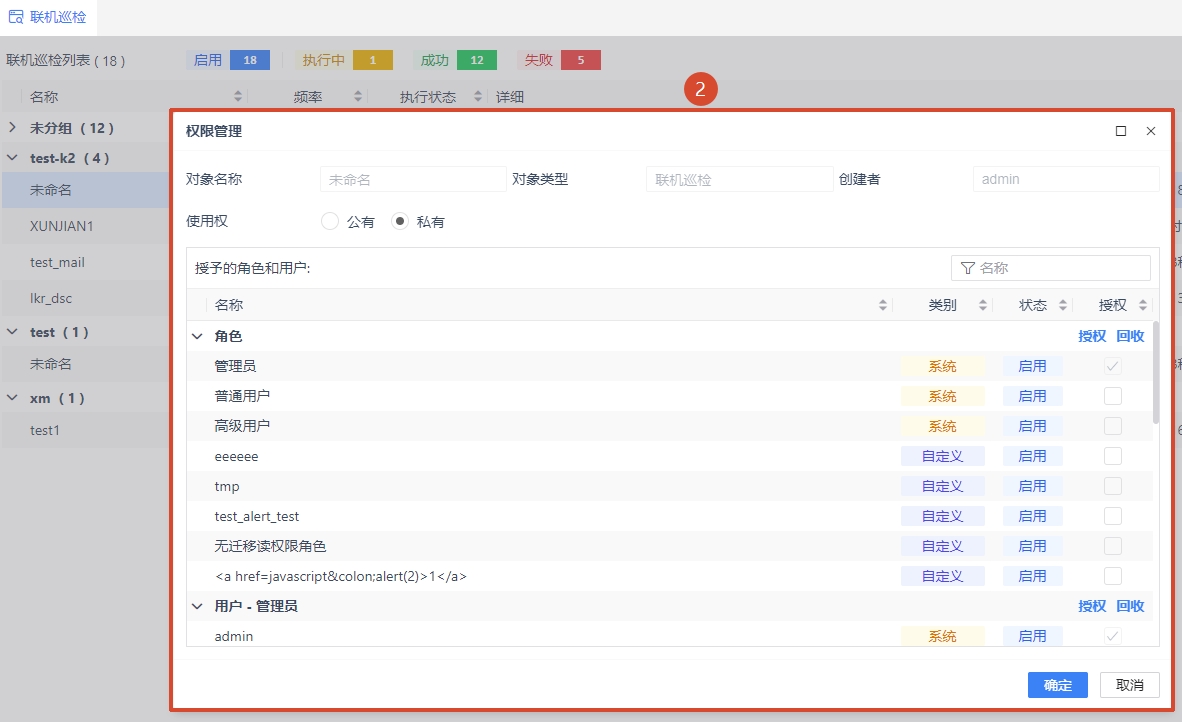Screen dimensions: 1182x722
Task: Sort permission table by 类别 column
Action: click(x=982, y=305)
